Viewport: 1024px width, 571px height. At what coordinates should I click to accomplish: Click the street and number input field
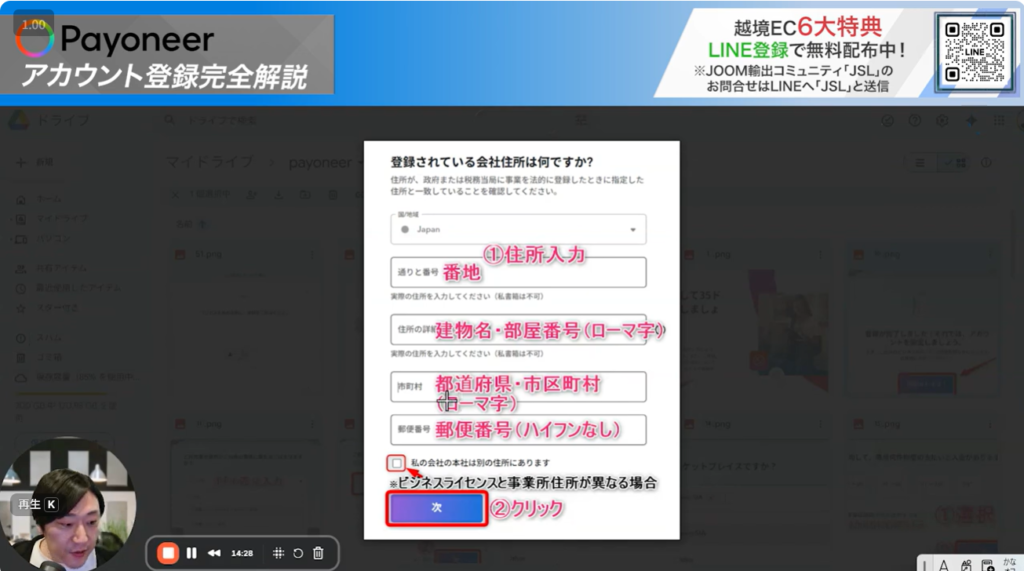pyautogui.click(x=518, y=272)
